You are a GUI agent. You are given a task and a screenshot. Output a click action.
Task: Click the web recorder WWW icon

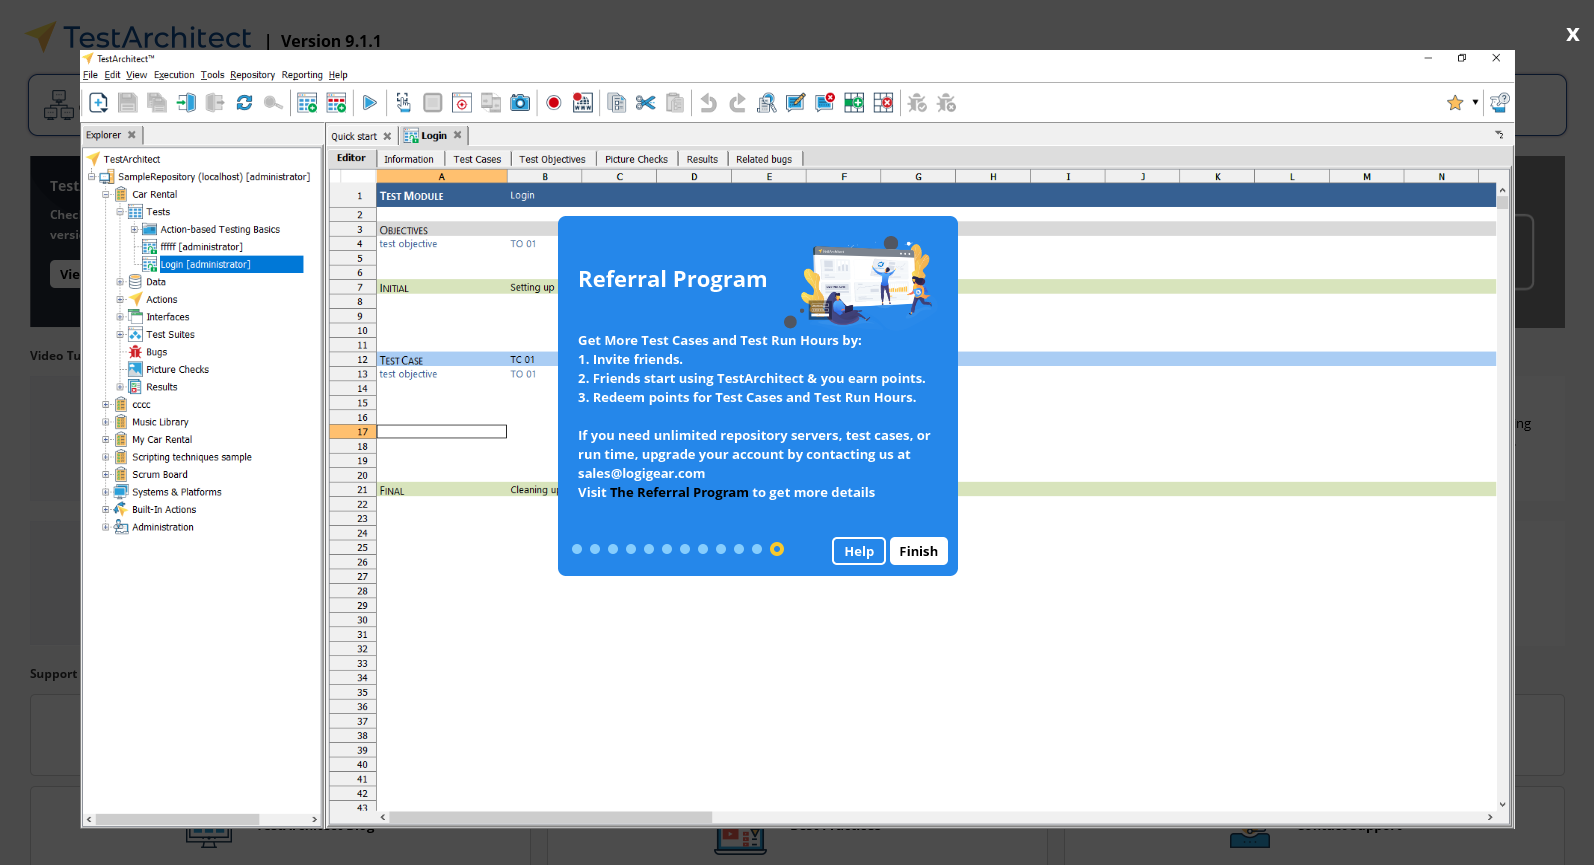(583, 102)
